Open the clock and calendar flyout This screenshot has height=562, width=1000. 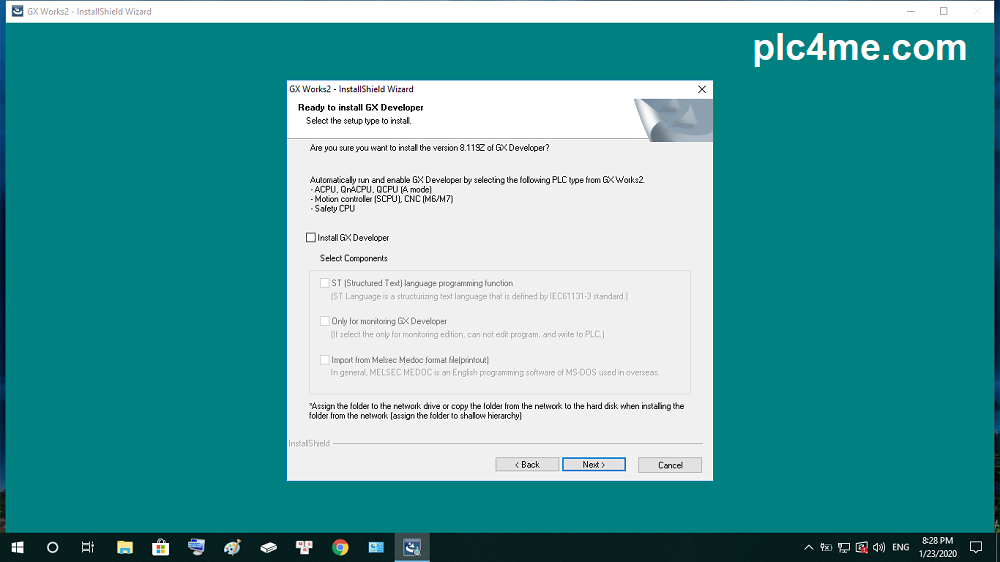pyautogui.click(x=937, y=547)
